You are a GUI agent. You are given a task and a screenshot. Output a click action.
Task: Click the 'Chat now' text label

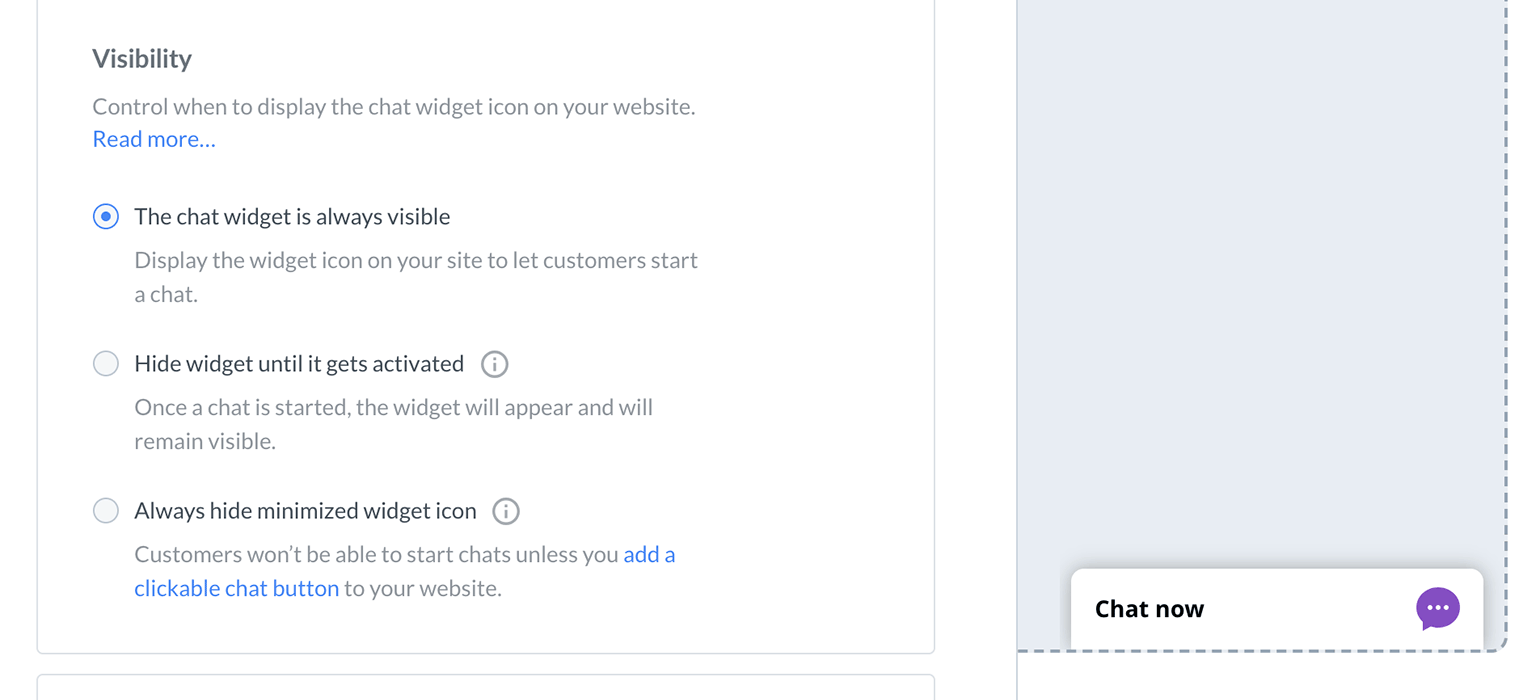[1147, 608]
